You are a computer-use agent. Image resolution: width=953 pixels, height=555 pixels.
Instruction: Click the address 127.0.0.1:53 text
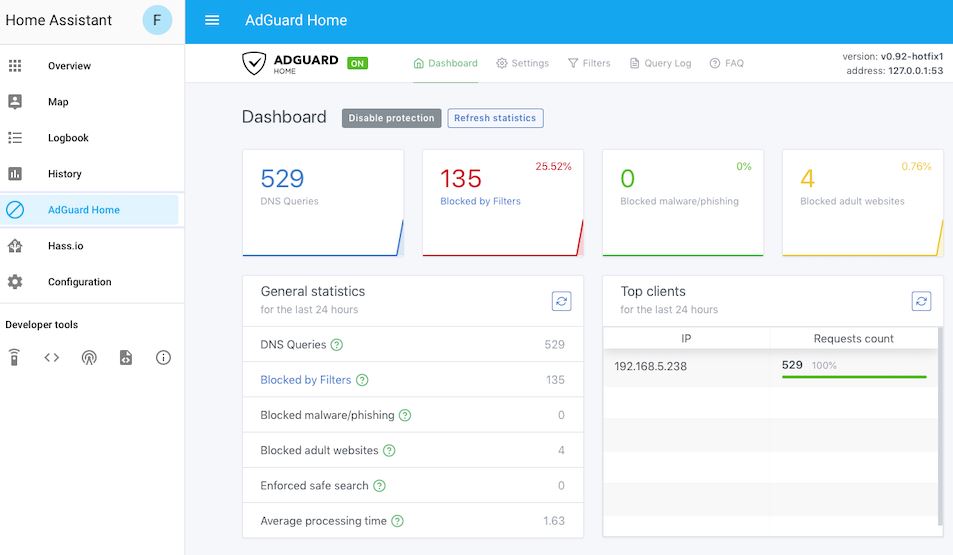point(895,71)
